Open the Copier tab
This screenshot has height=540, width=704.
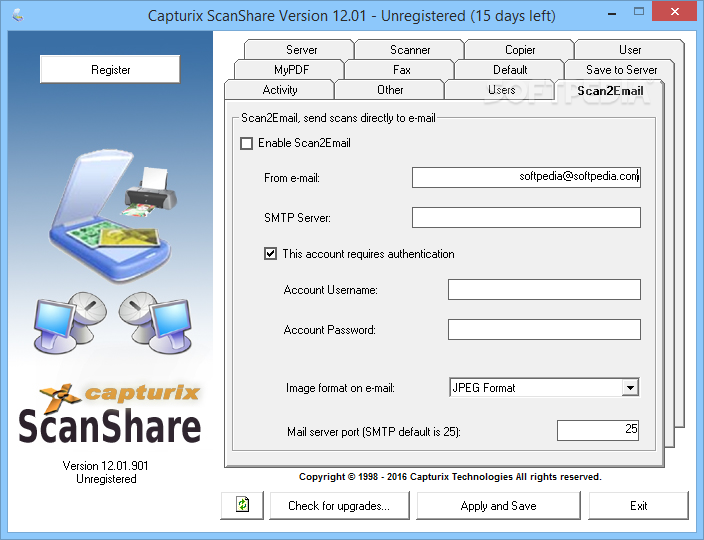[520, 49]
